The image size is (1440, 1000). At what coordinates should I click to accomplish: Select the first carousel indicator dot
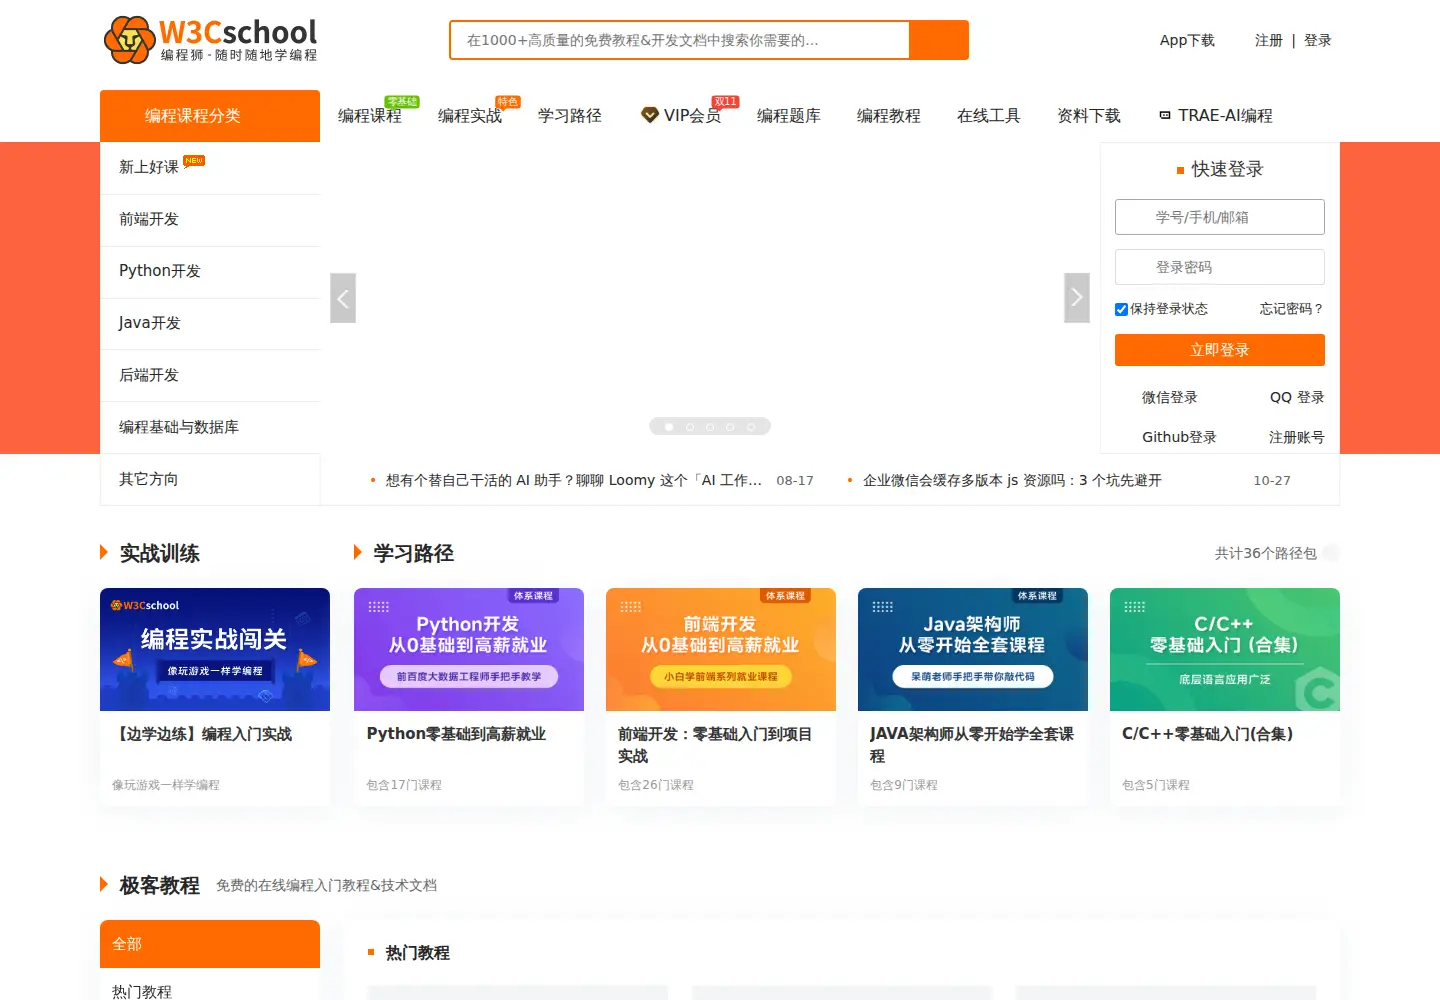pyautogui.click(x=669, y=427)
